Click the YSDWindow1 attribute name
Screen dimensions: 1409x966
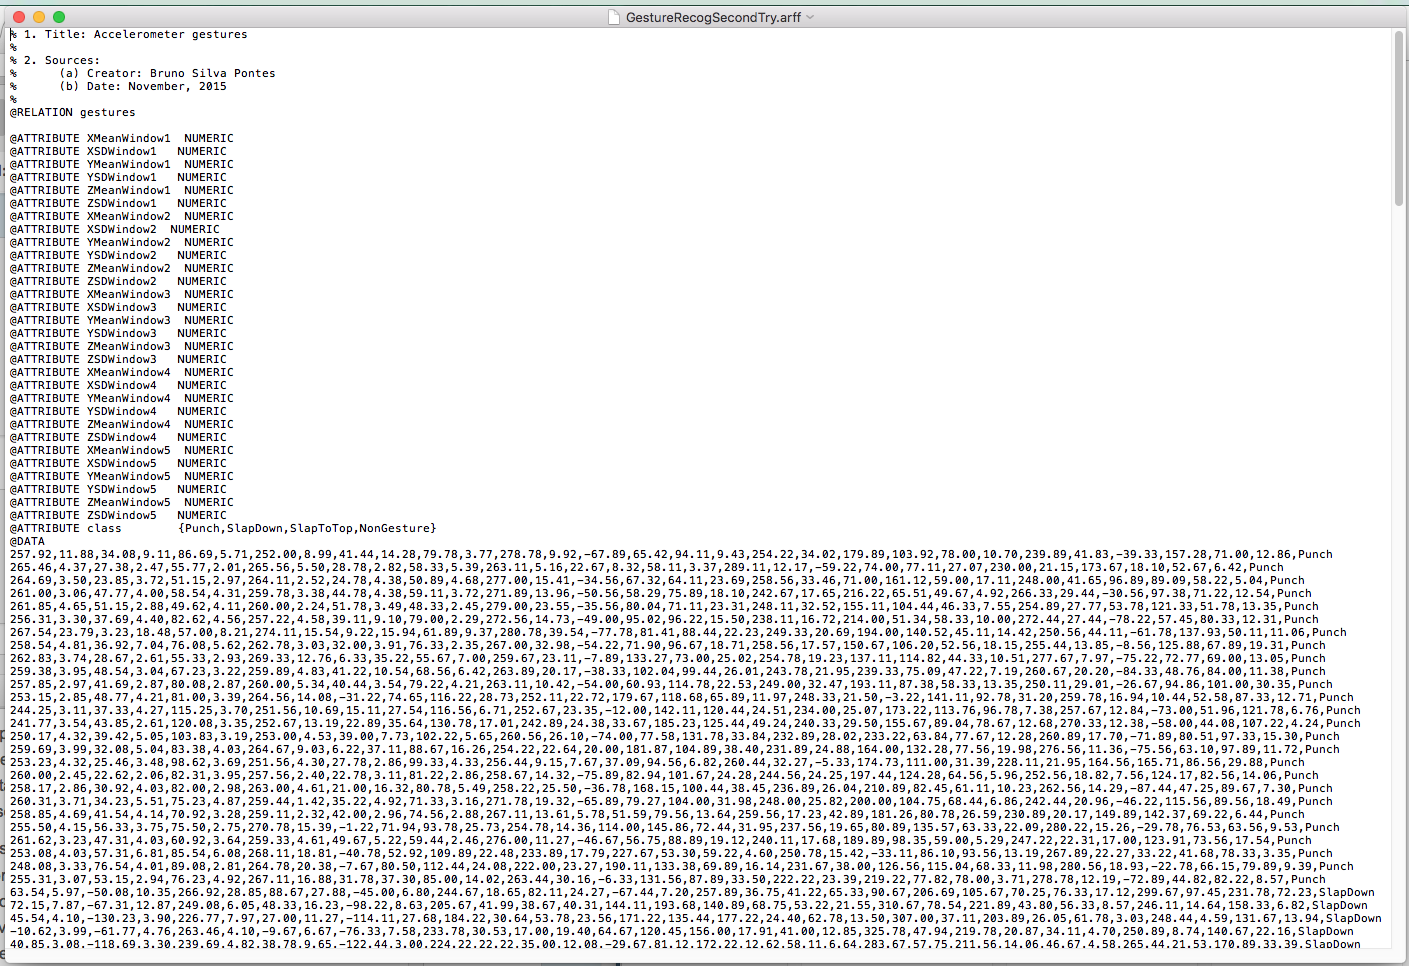[121, 177]
